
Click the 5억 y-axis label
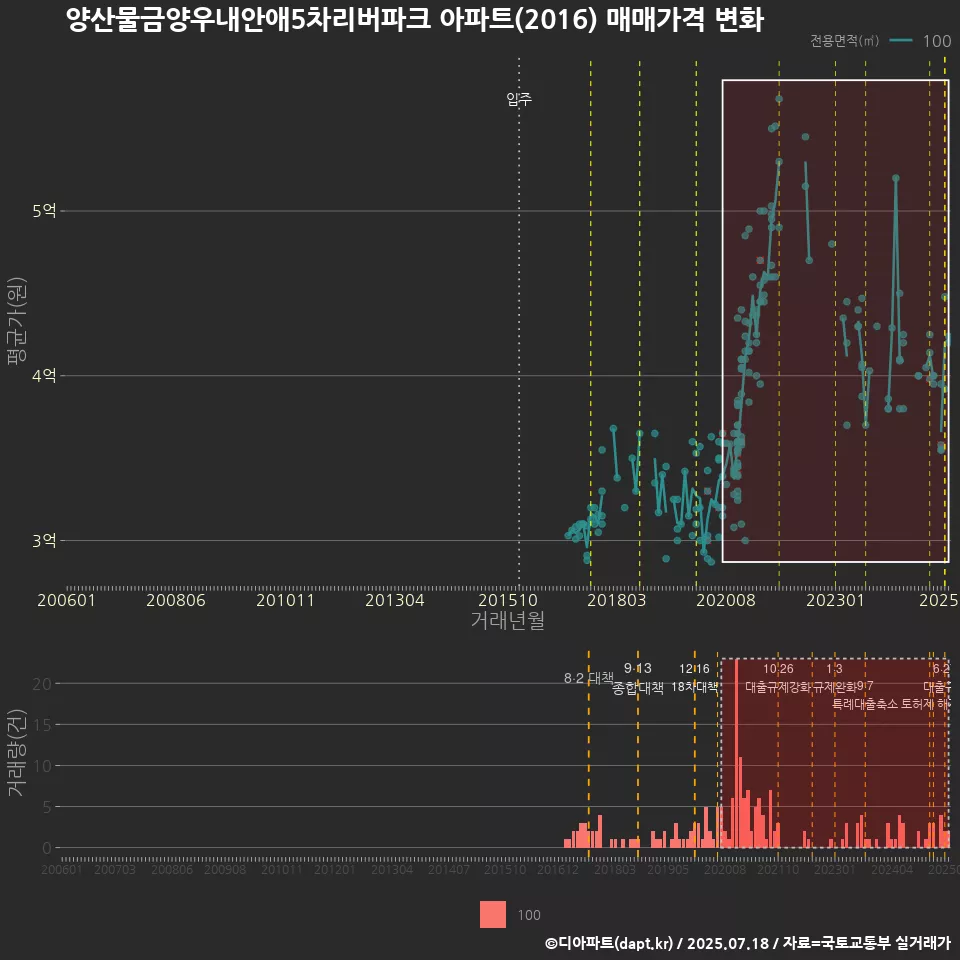point(44,211)
